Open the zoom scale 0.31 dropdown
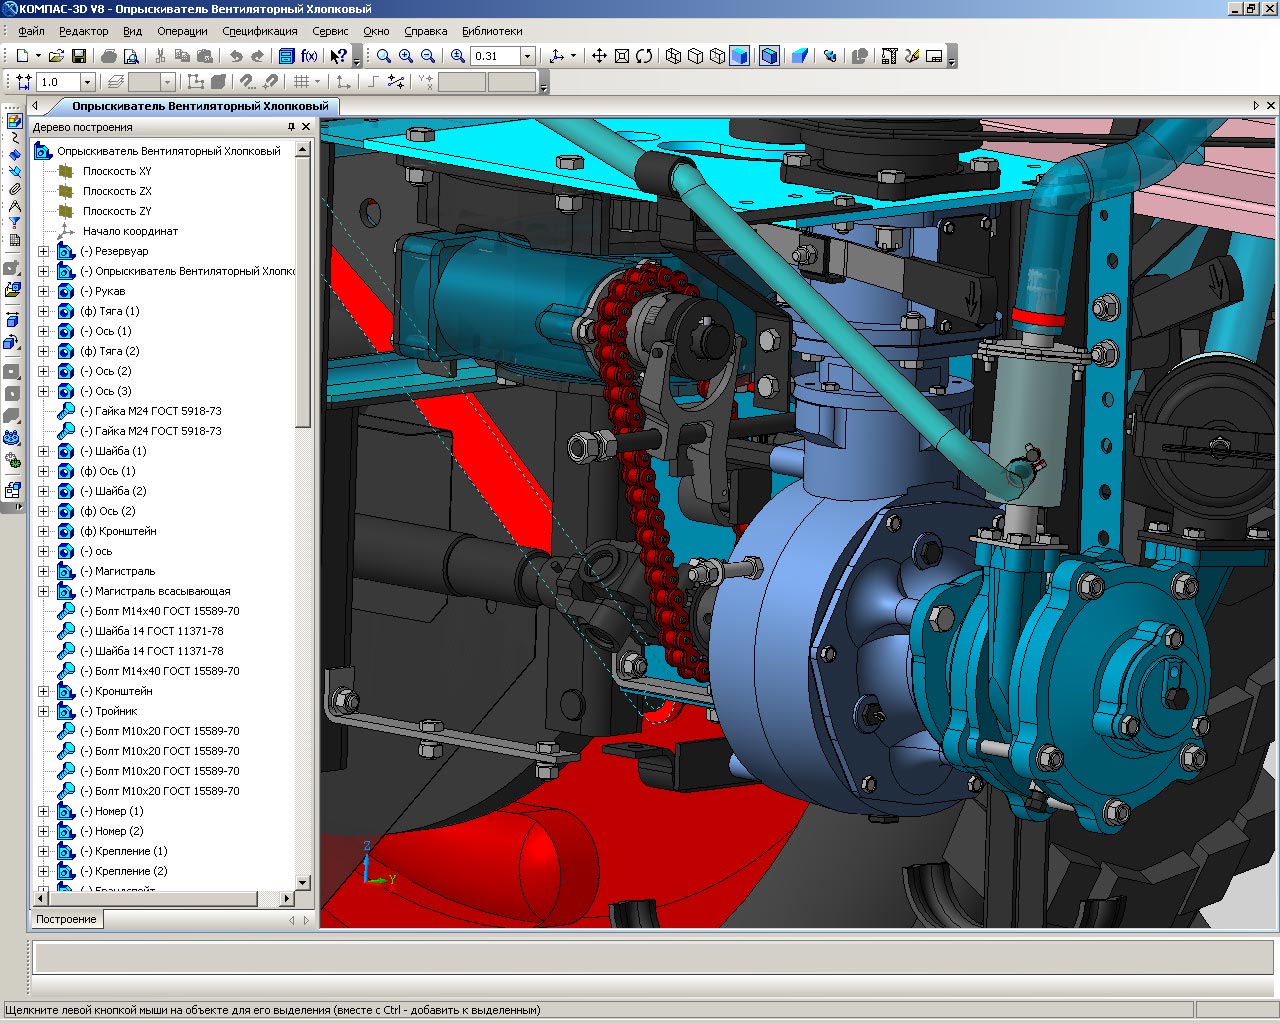The width and height of the screenshot is (1280, 1024). 528,56
